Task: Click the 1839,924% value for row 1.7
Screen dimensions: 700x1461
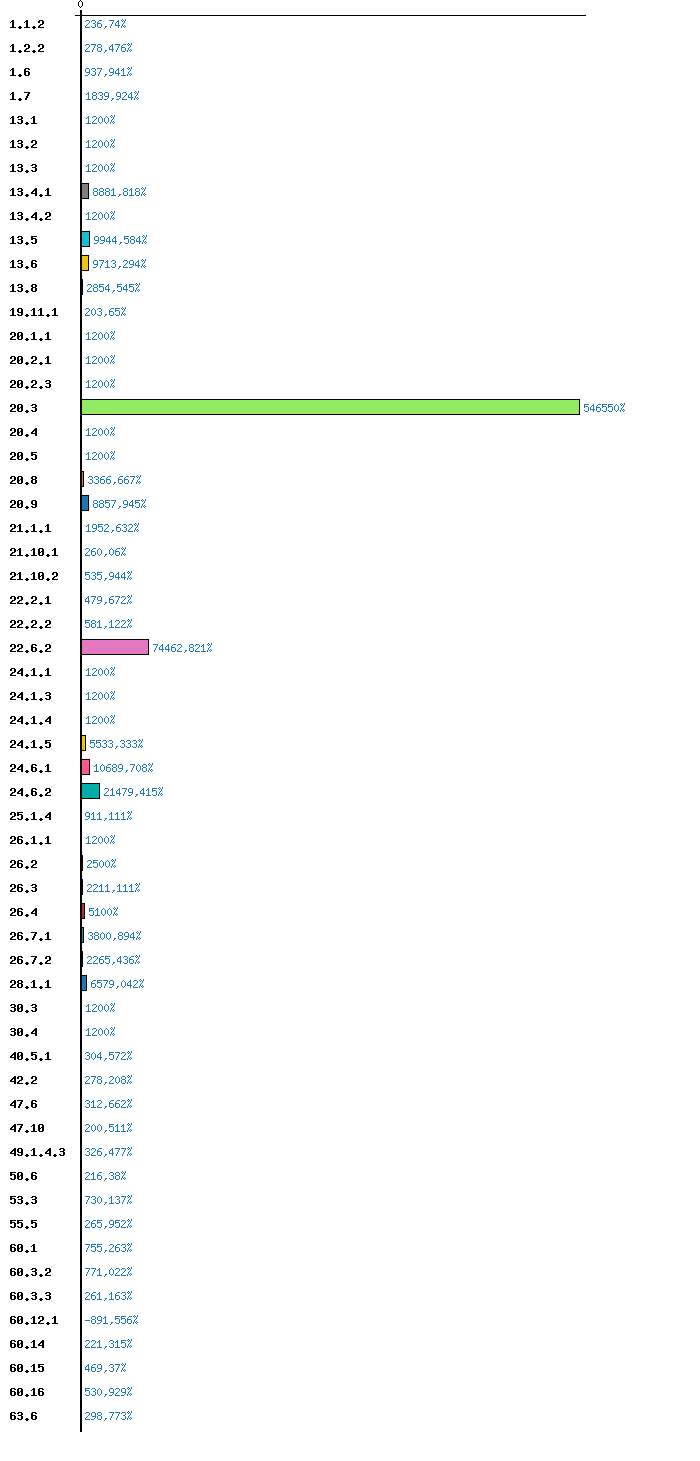Action: (x=112, y=96)
